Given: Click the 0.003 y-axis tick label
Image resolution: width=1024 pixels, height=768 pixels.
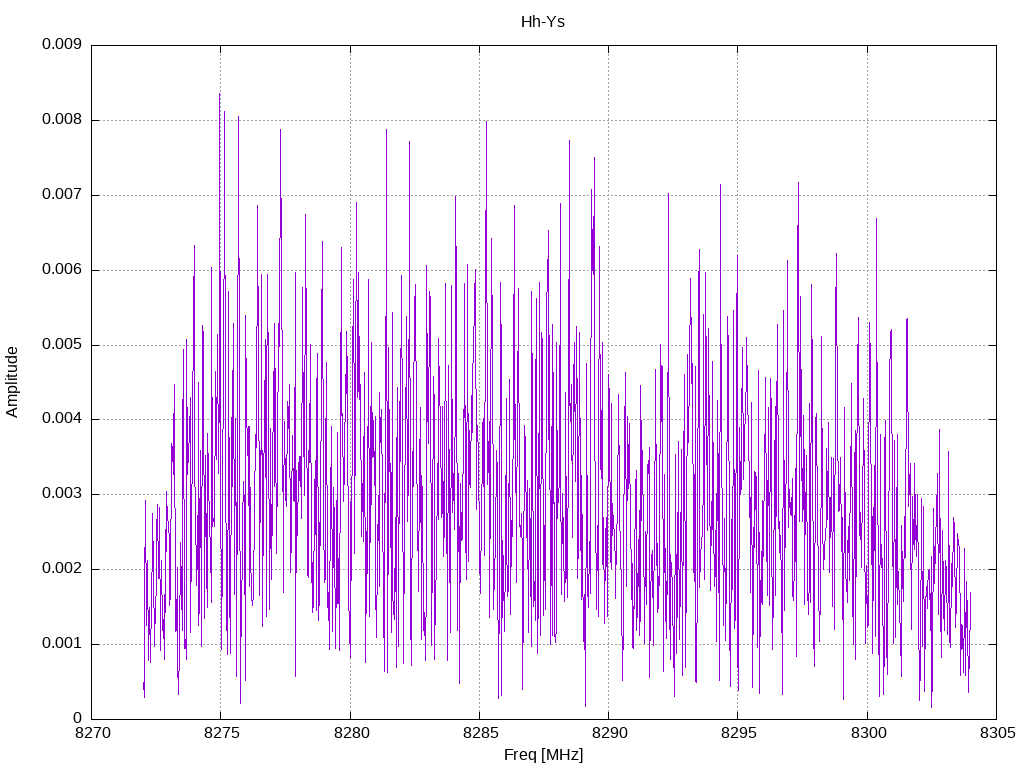Looking at the screenshot, I should 62,494.
